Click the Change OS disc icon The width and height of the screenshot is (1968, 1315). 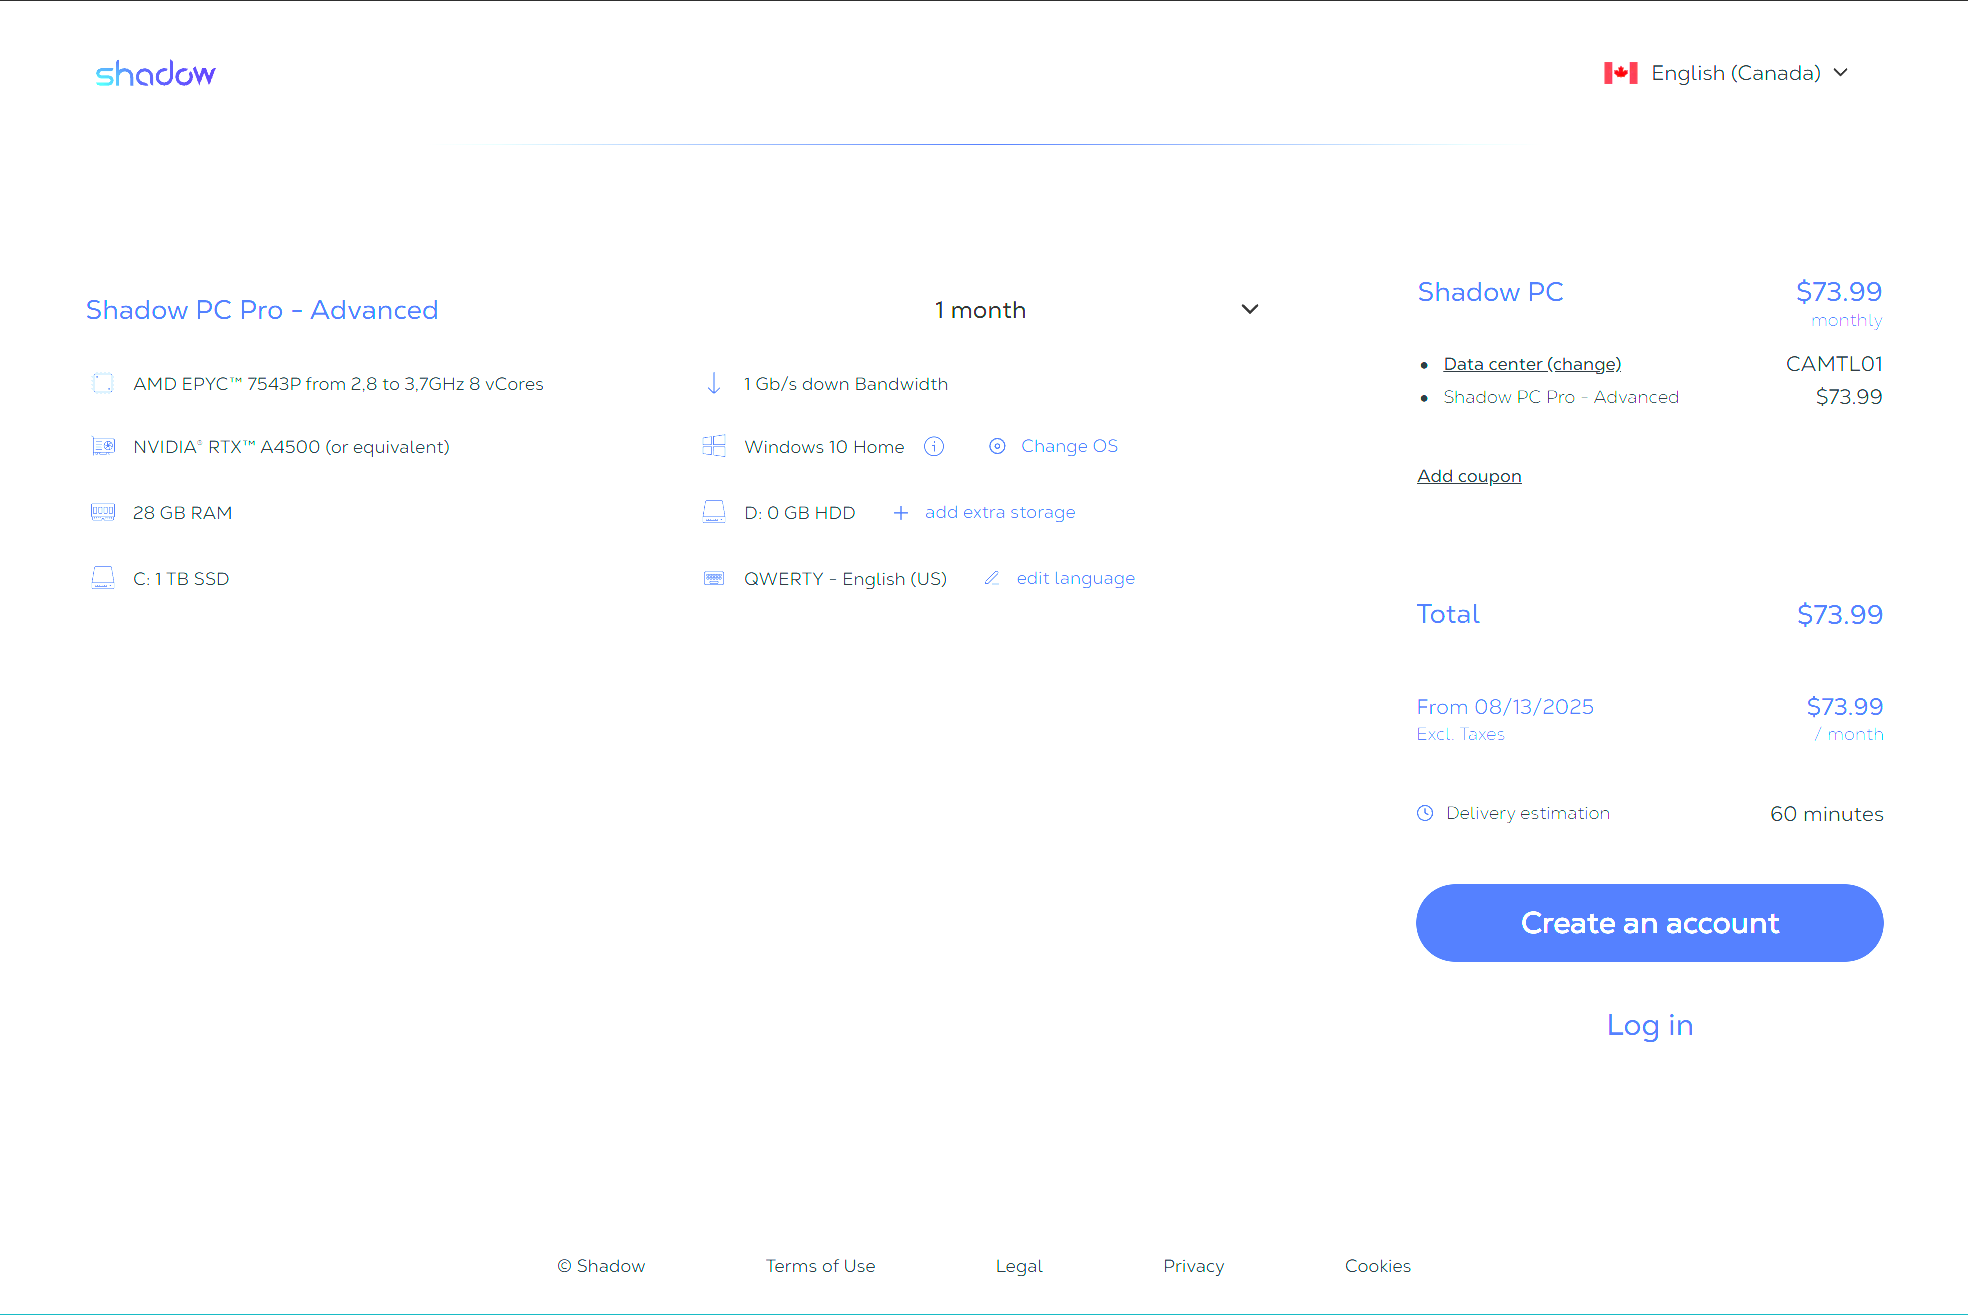[997, 447]
